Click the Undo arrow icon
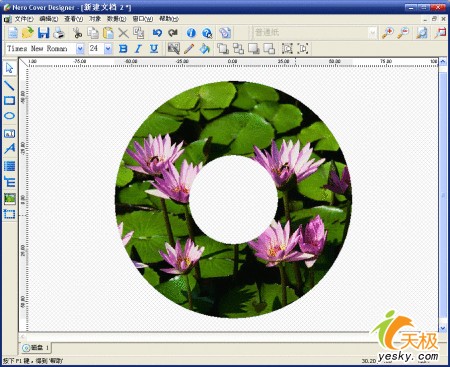The width and height of the screenshot is (450, 367). click(x=157, y=33)
